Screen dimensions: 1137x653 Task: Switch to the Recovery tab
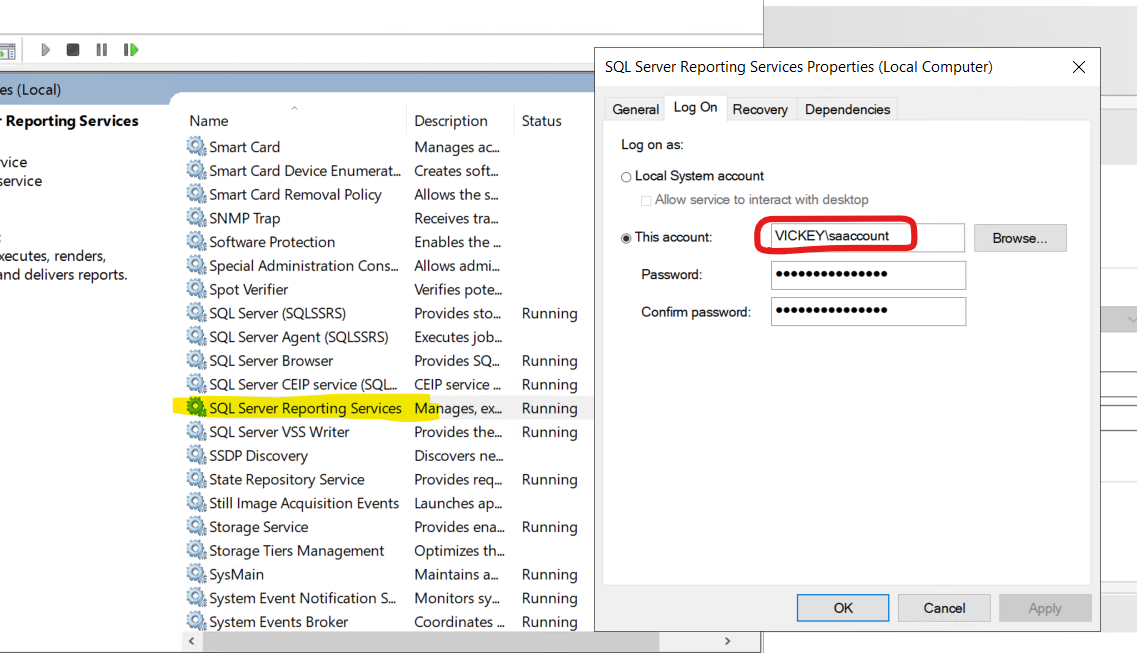point(760,108)
